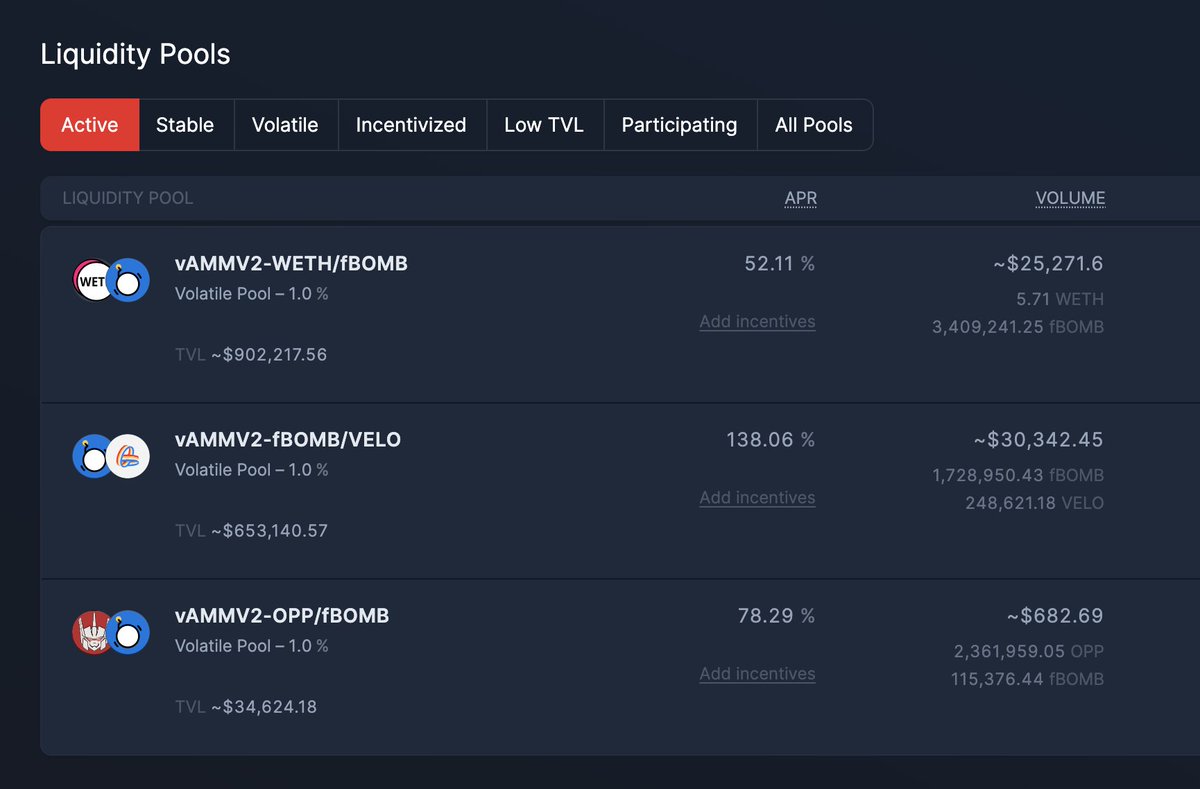Click TVL ~$902,217.56
This screenshot has height=789, width=1200.
pyautogui.click(x=251, y=355)
